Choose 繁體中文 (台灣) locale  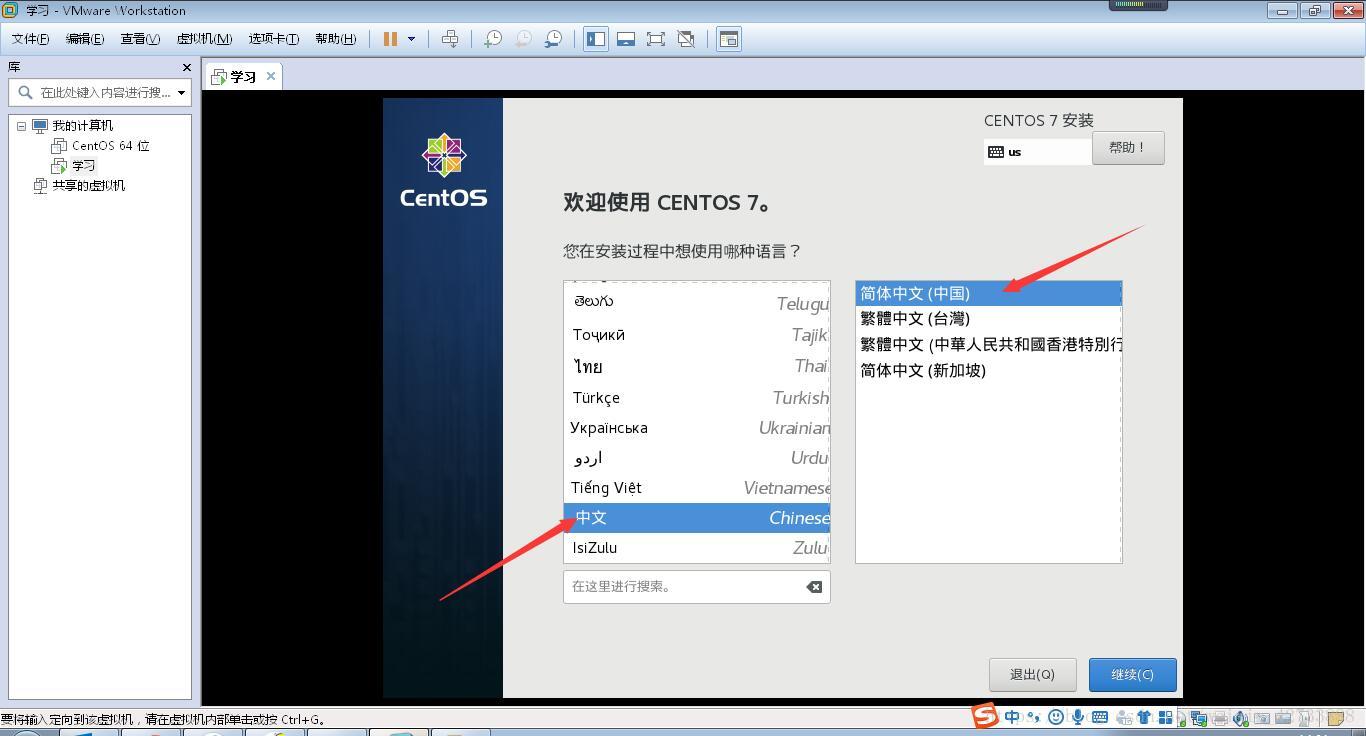coord(989,319)
